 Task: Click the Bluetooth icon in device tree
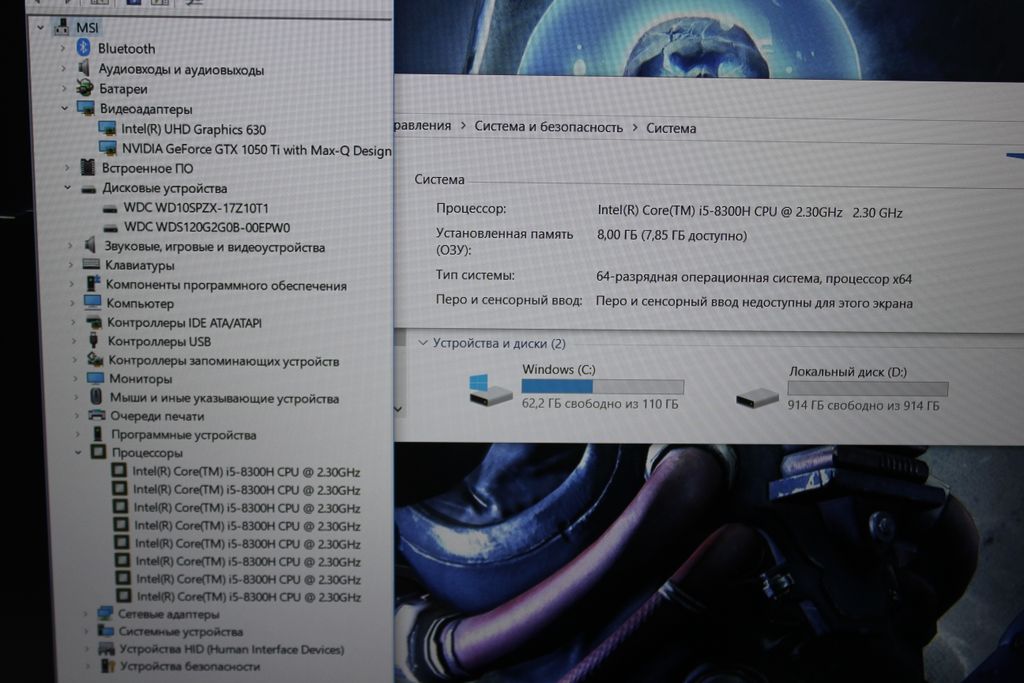(84, 48)
